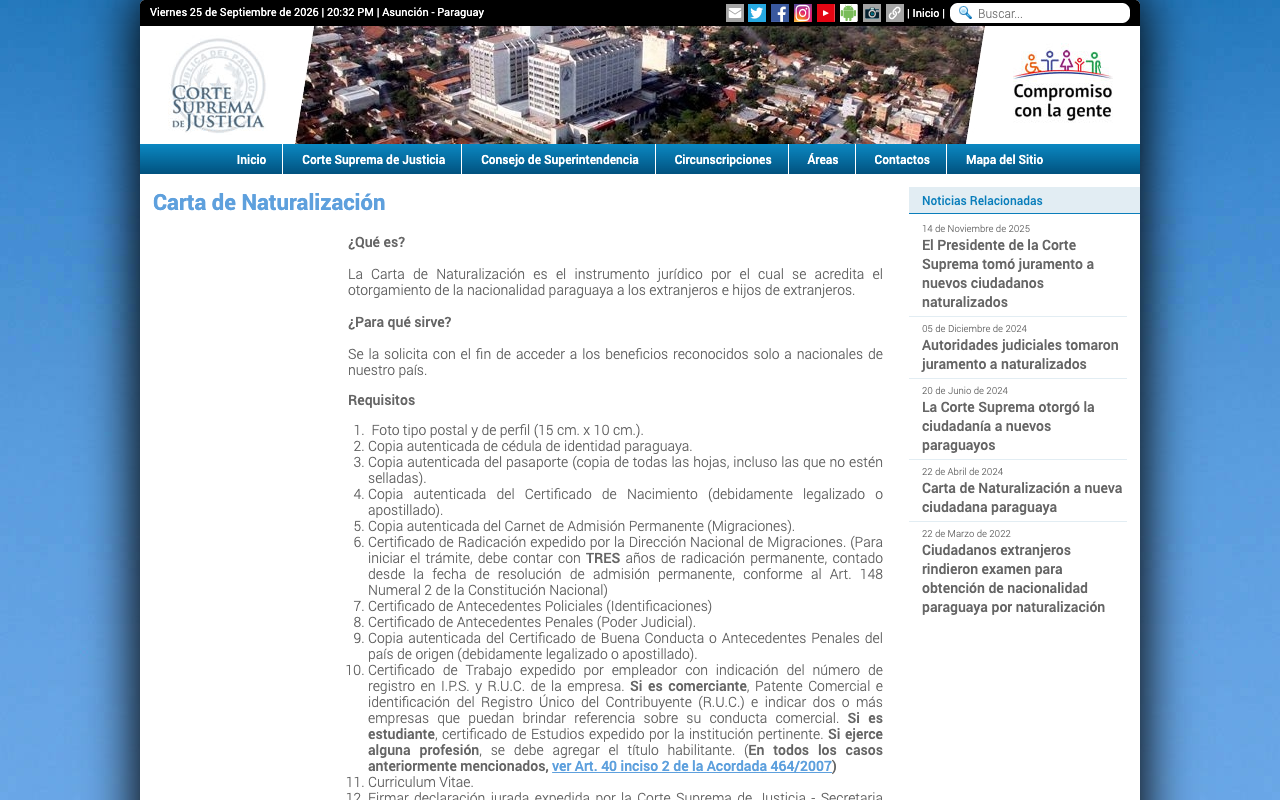Click the date '22 de Marzo de 2022'
The image size is (1280, 800).
(x=966, y=534)
